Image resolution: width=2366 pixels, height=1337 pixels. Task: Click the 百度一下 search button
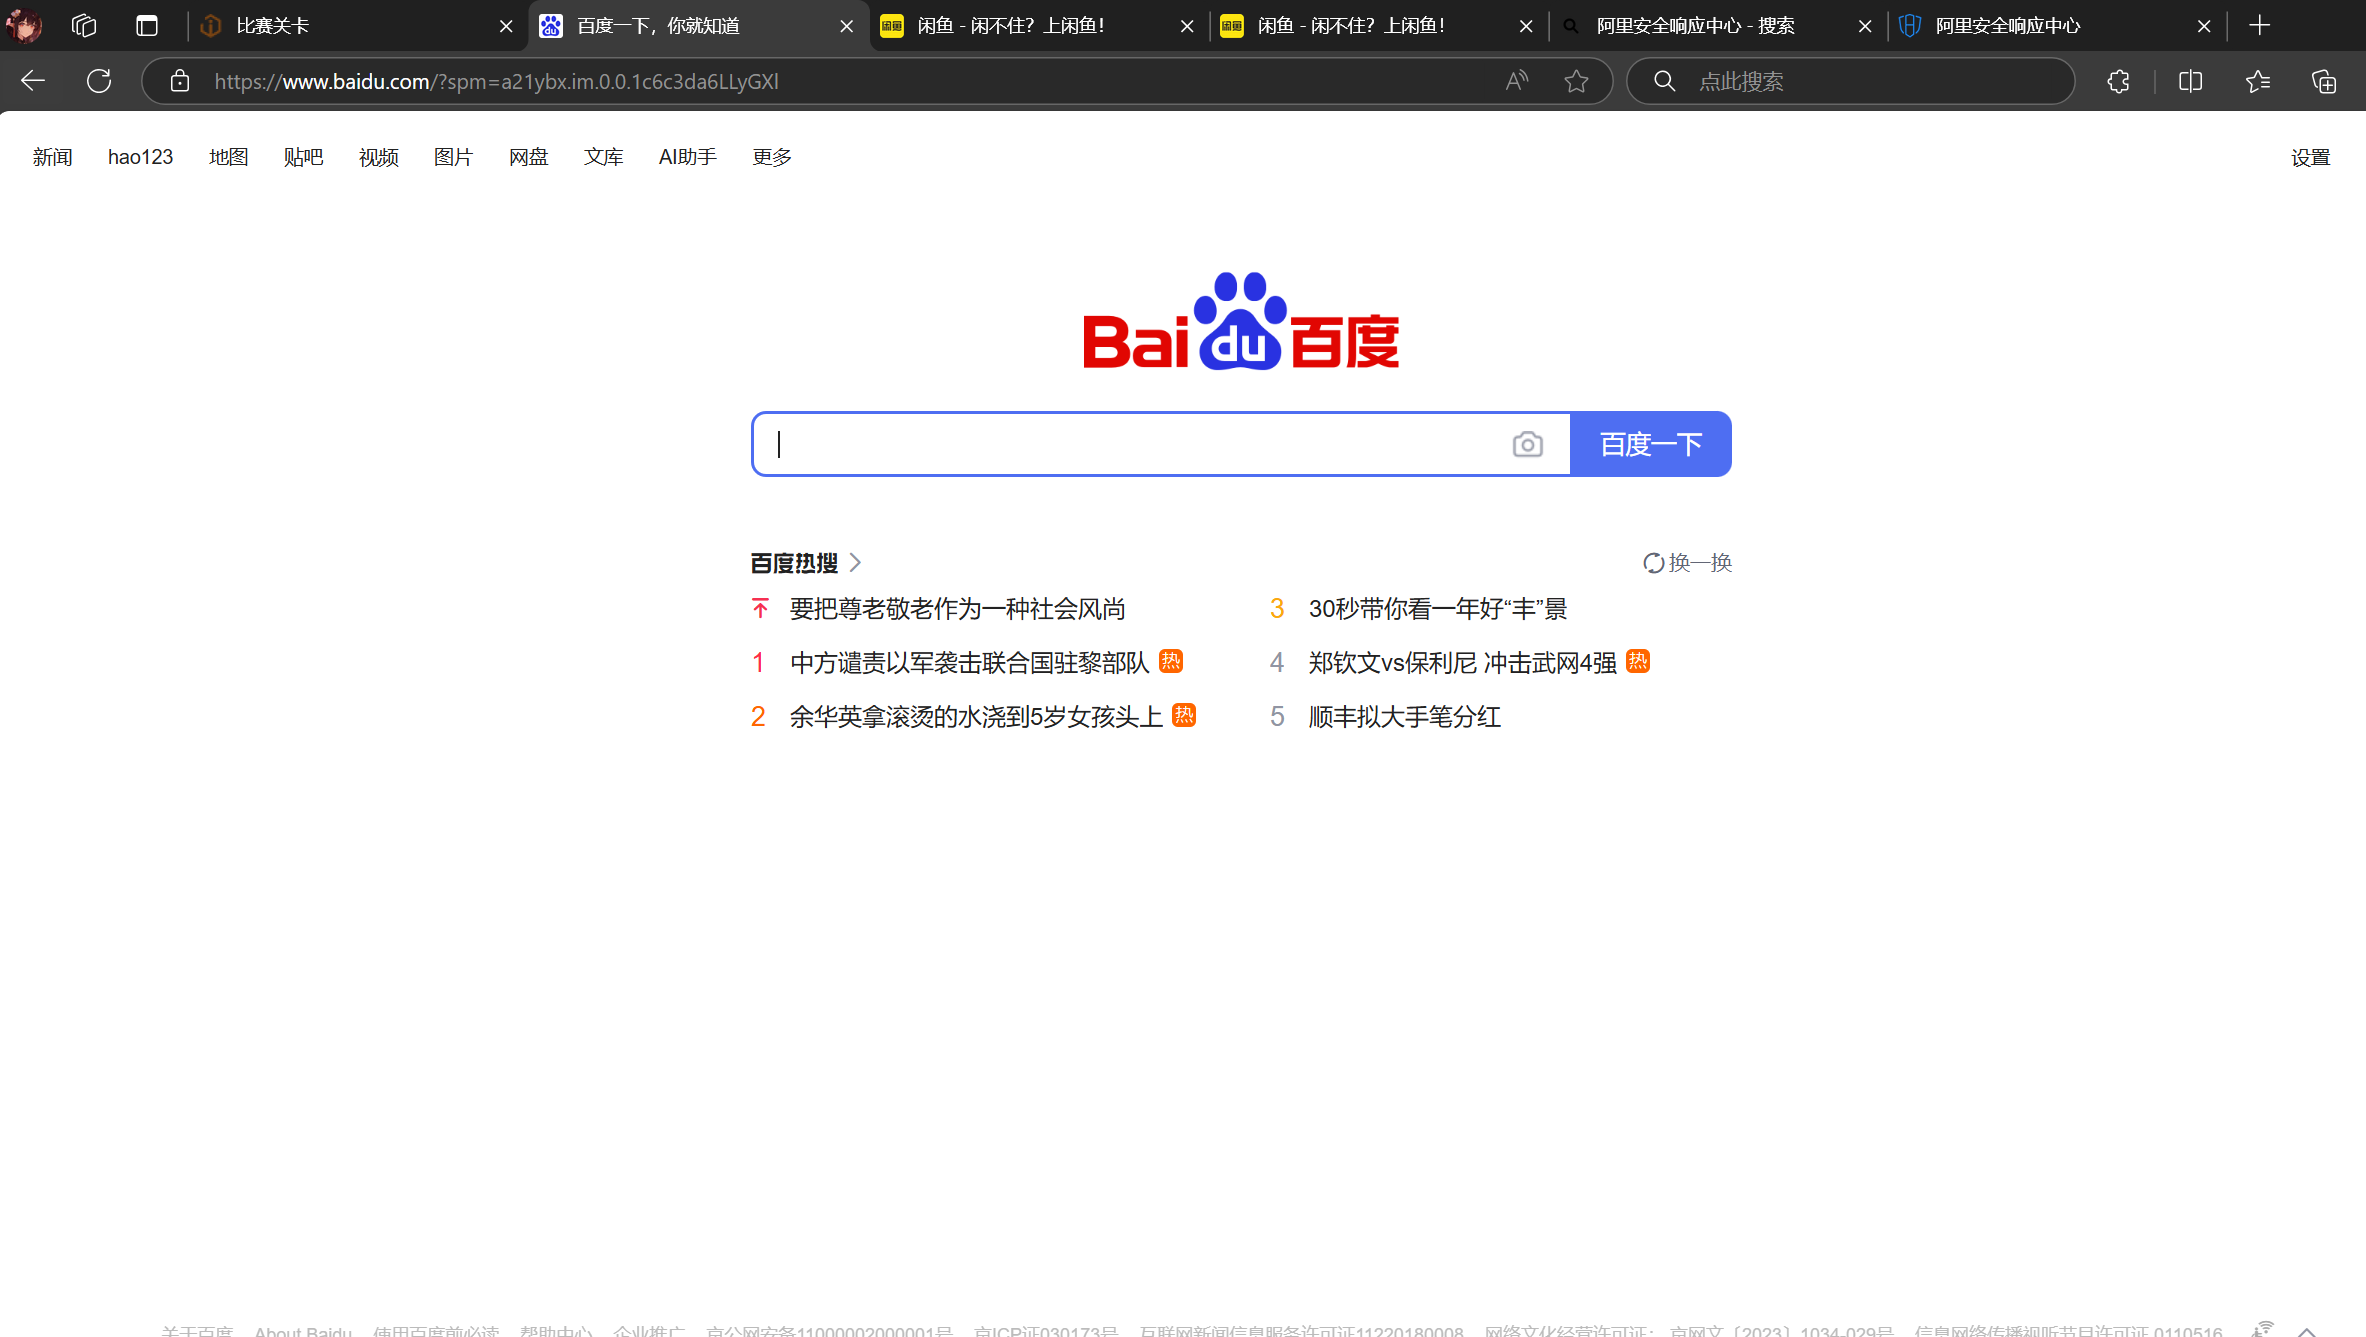[1651, 444]
